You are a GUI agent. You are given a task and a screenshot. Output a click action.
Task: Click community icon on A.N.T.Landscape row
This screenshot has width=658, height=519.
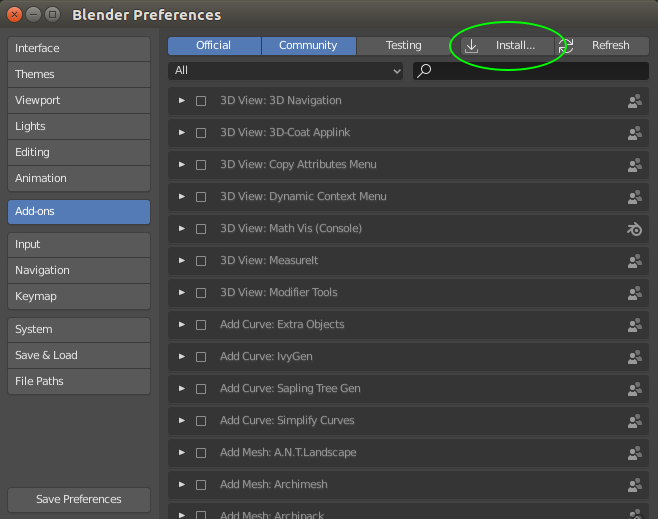click(634, 453)
